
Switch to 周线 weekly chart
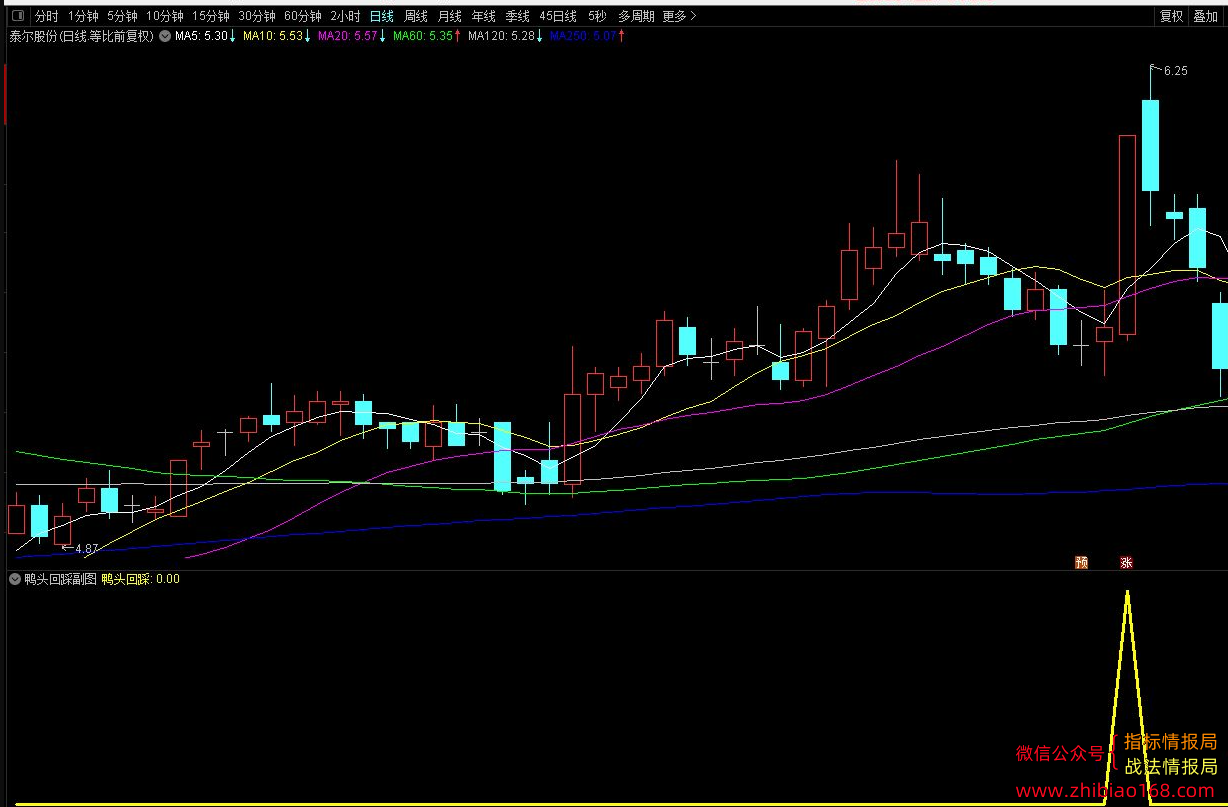click(x=416, y=16)
